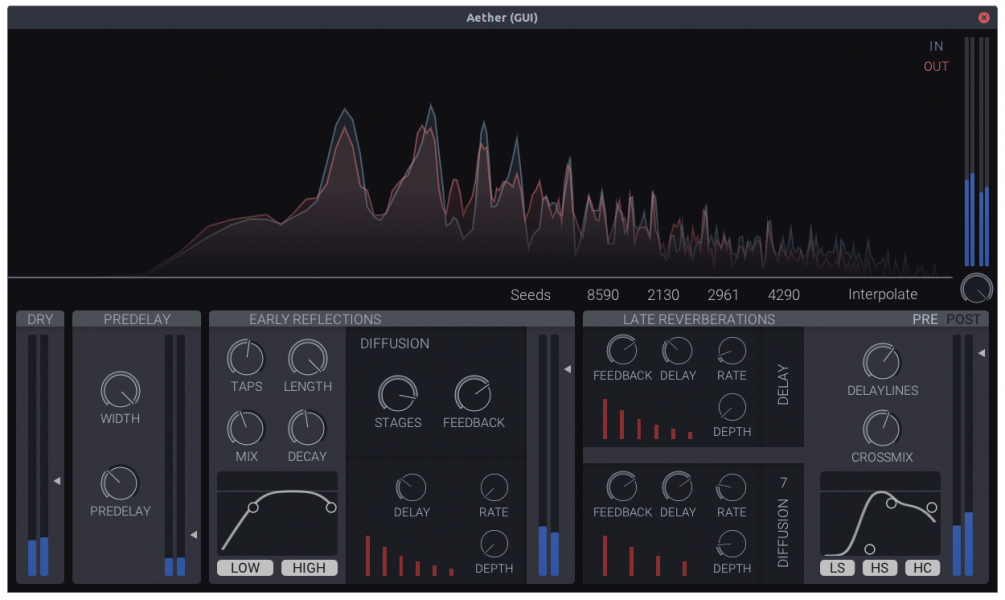Toggle the LOW filter button

[245, 568]
